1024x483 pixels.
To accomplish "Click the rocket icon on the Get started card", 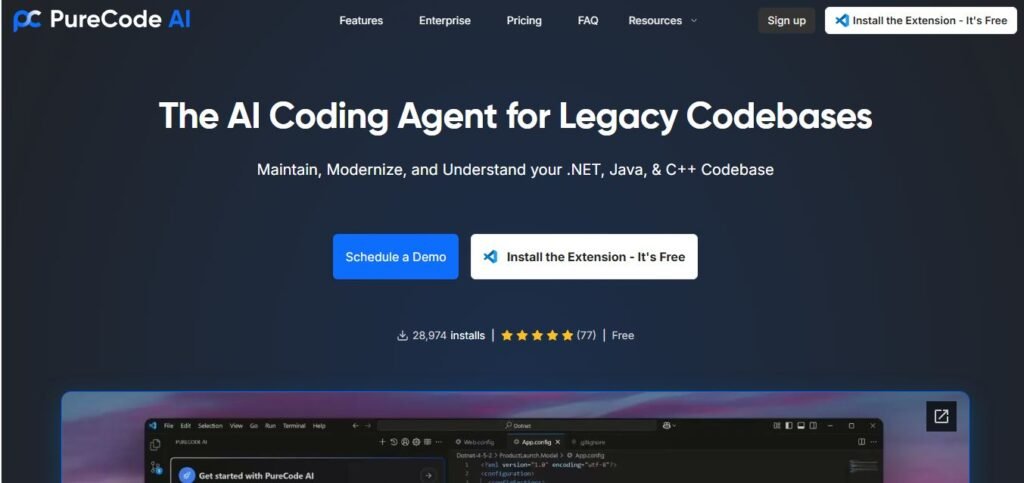I will click(187, 475).
